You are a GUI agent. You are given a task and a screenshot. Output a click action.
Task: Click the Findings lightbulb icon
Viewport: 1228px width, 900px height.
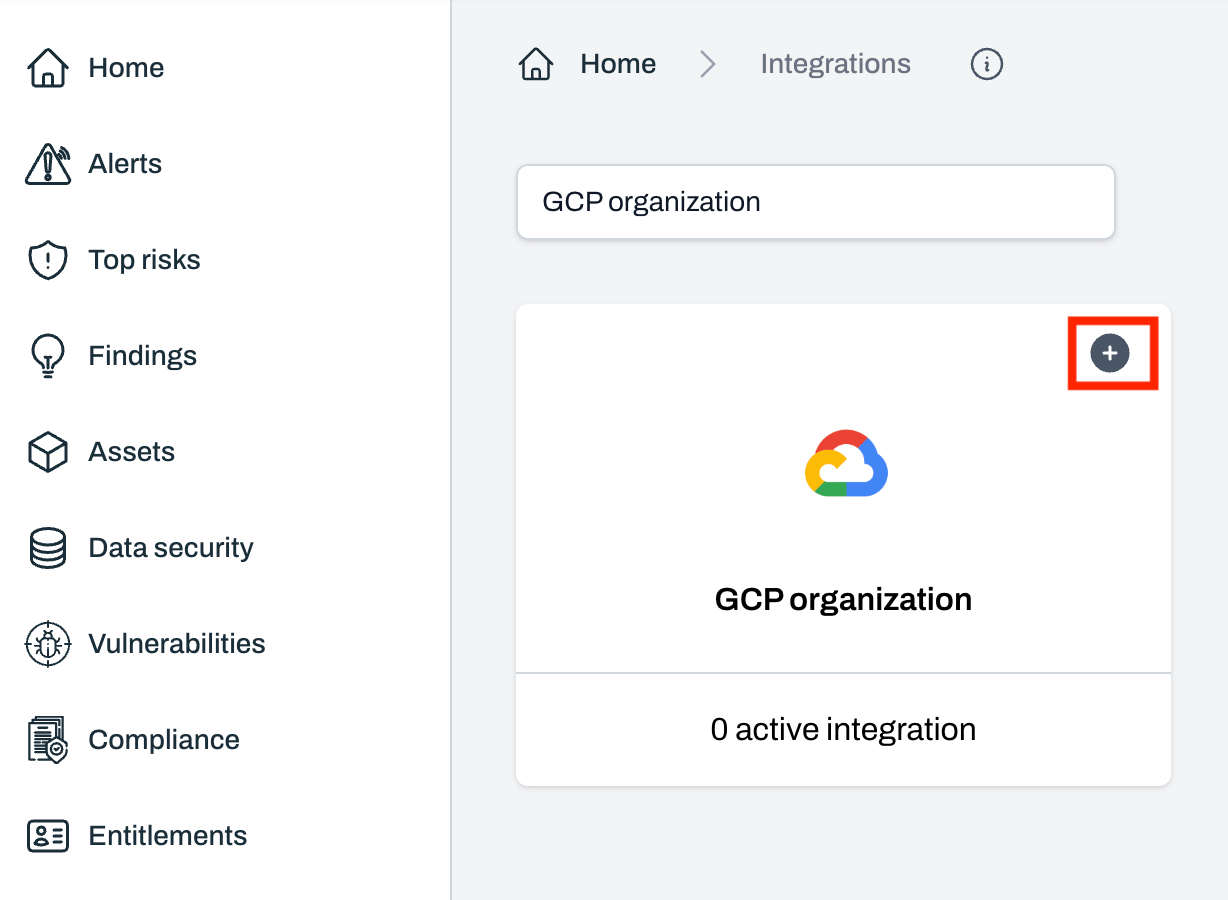coord(48,356)
